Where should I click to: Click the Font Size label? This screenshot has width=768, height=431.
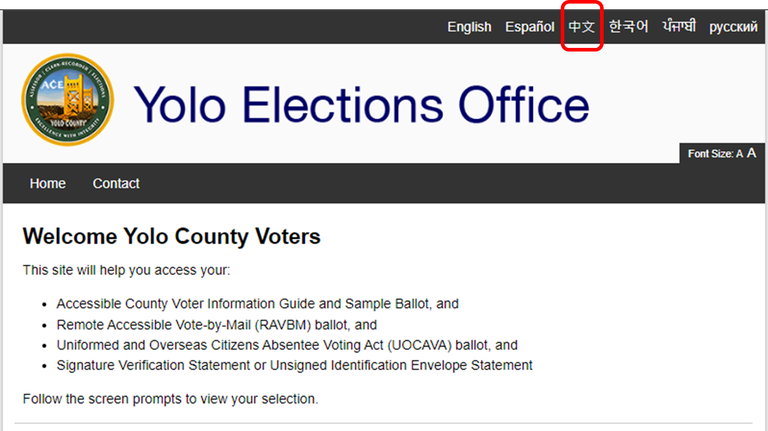tap(710, 154)
